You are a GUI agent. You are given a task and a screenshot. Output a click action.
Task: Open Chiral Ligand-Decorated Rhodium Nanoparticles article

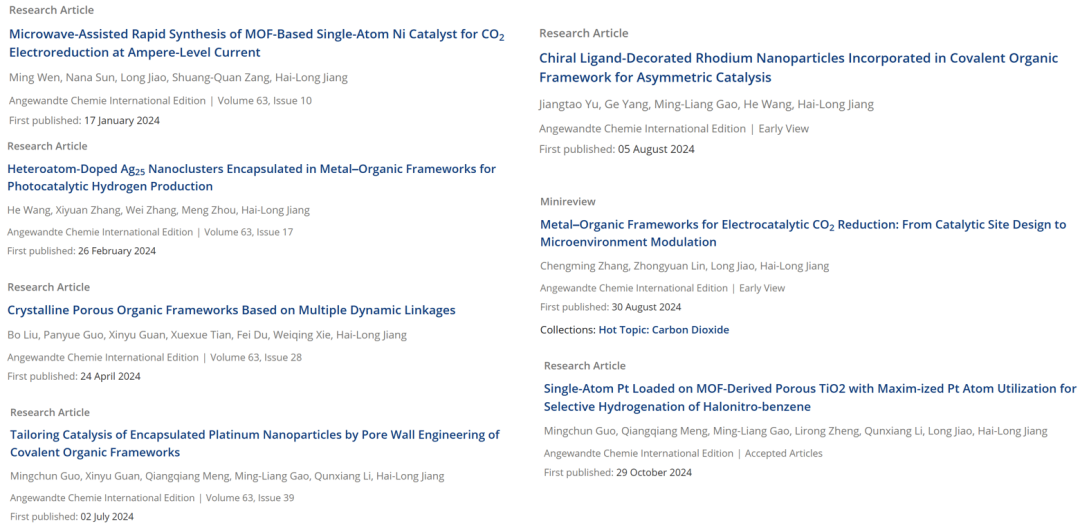click(798, 67)
